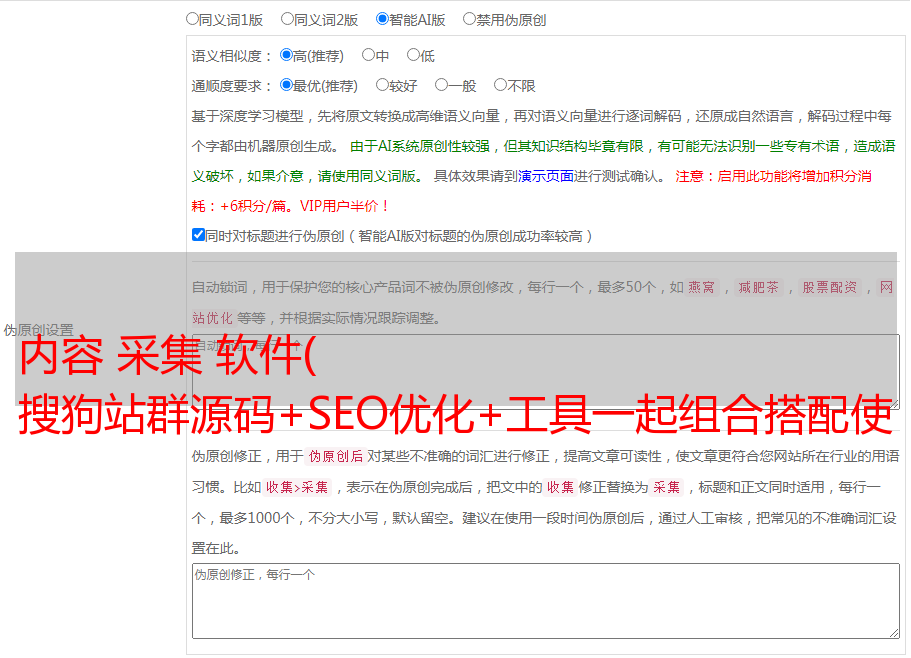Open the 演示页面 link
The image size is (911, 658).
[x=545, y=176]
